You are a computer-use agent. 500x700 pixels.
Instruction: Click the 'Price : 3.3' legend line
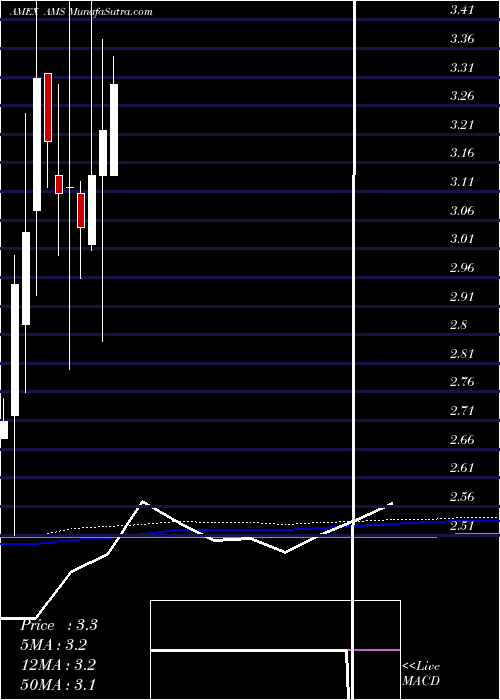tap(59, 625)
